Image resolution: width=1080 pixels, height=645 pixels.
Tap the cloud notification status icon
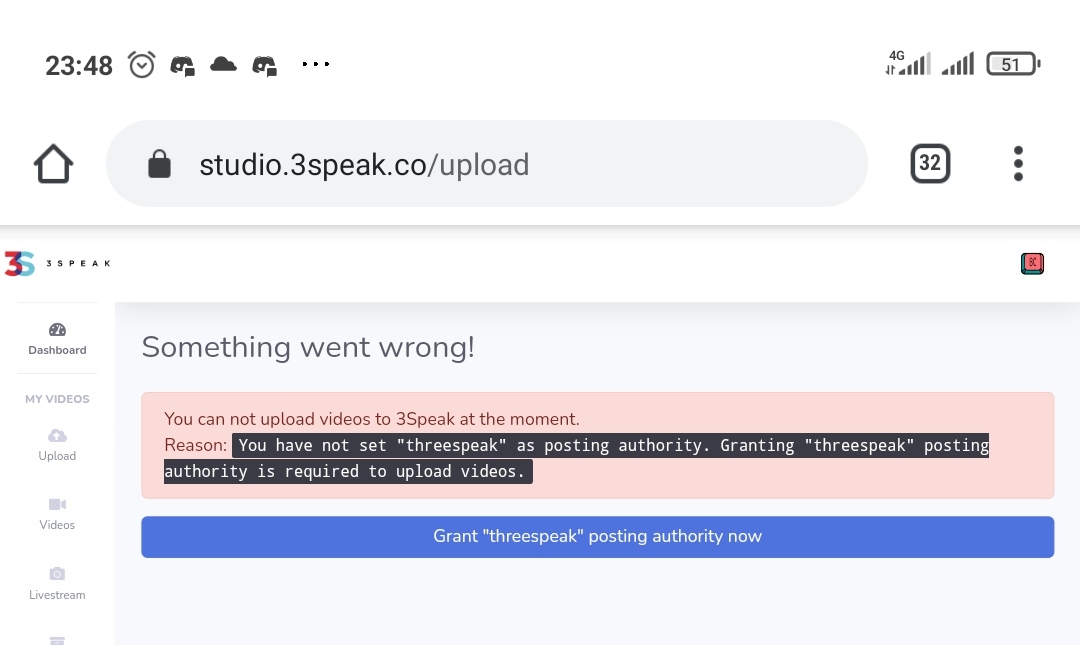[x=223, y=65]
